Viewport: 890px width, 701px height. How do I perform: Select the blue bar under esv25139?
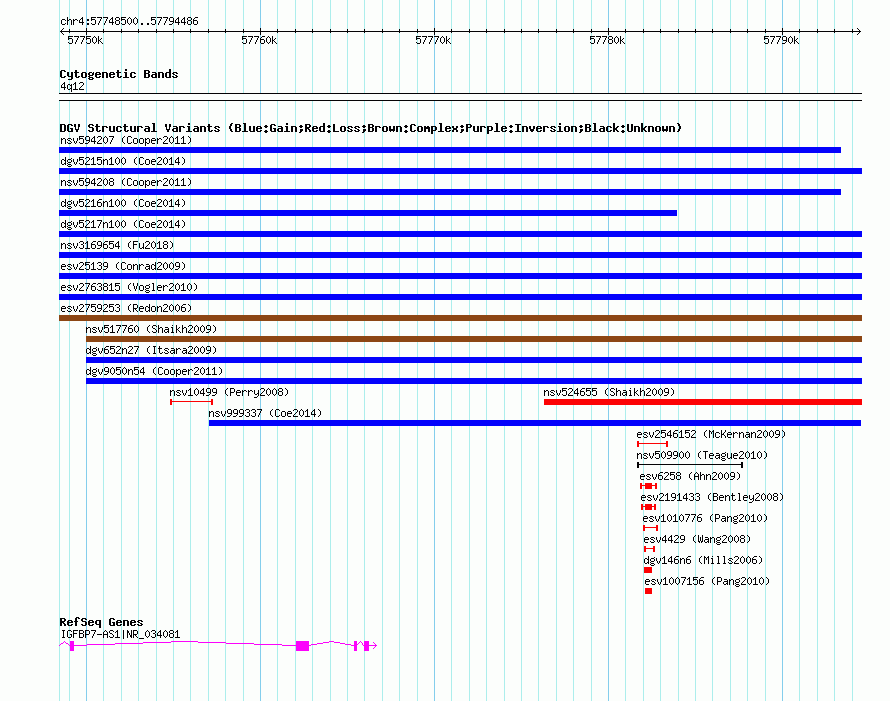click(460, 276)
